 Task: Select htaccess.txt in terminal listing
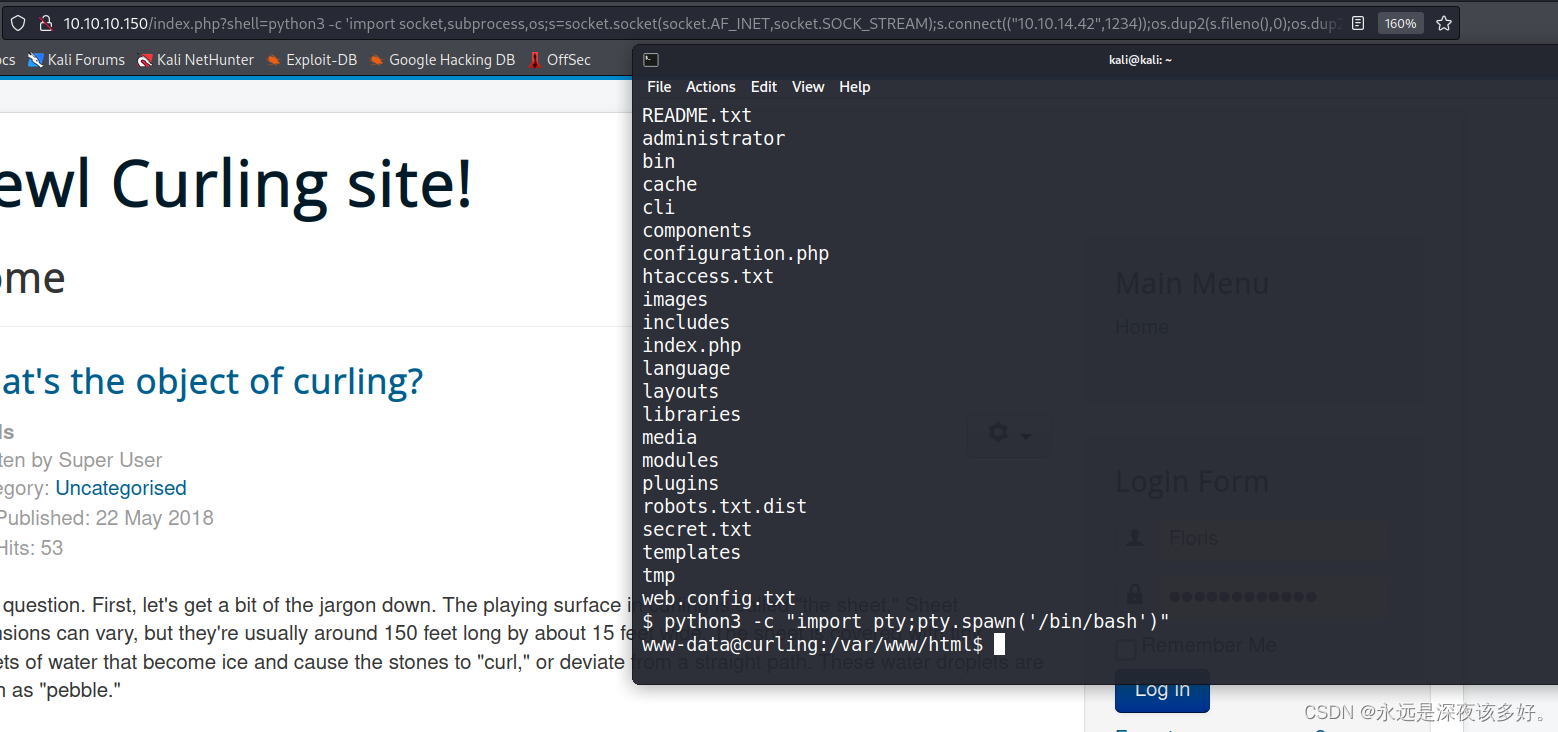click(x=708, y=276)
